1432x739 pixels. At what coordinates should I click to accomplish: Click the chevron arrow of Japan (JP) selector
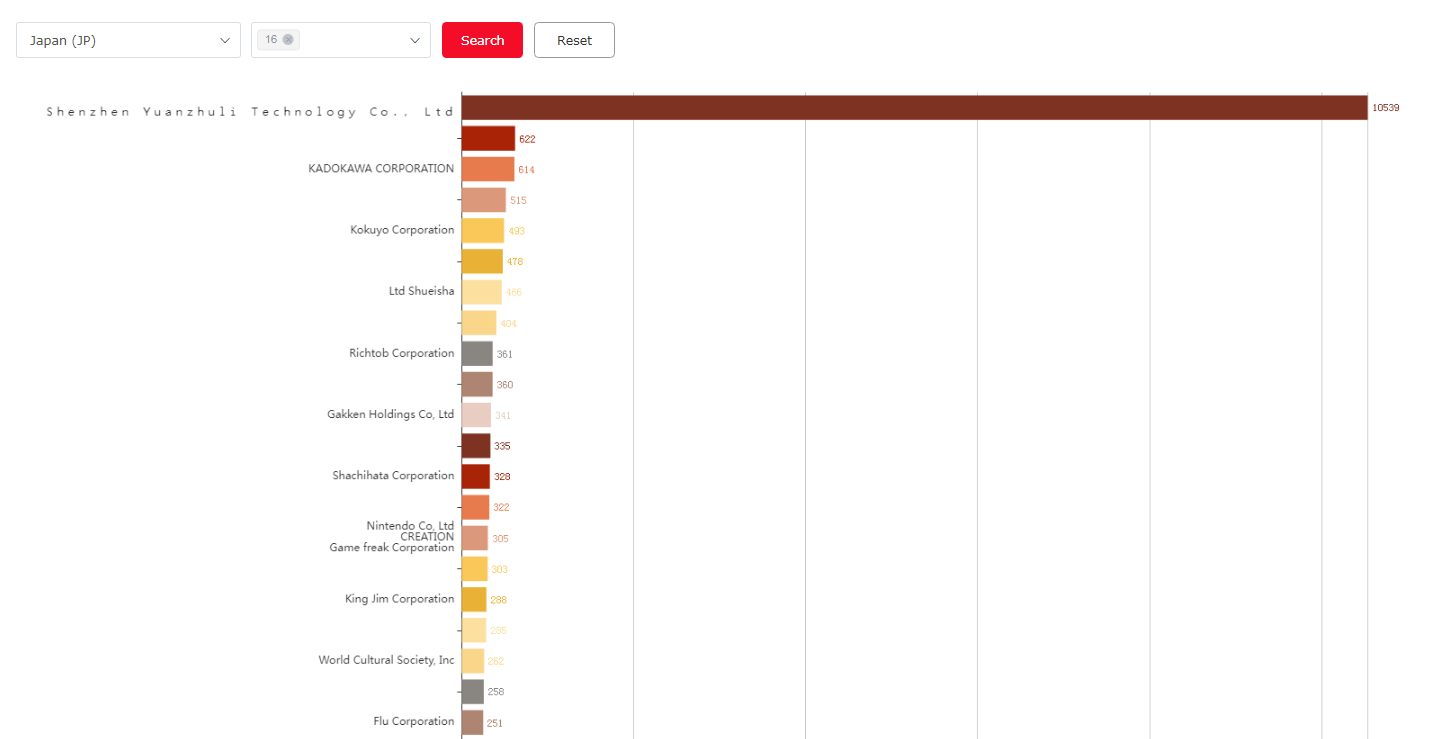point(224,40)
